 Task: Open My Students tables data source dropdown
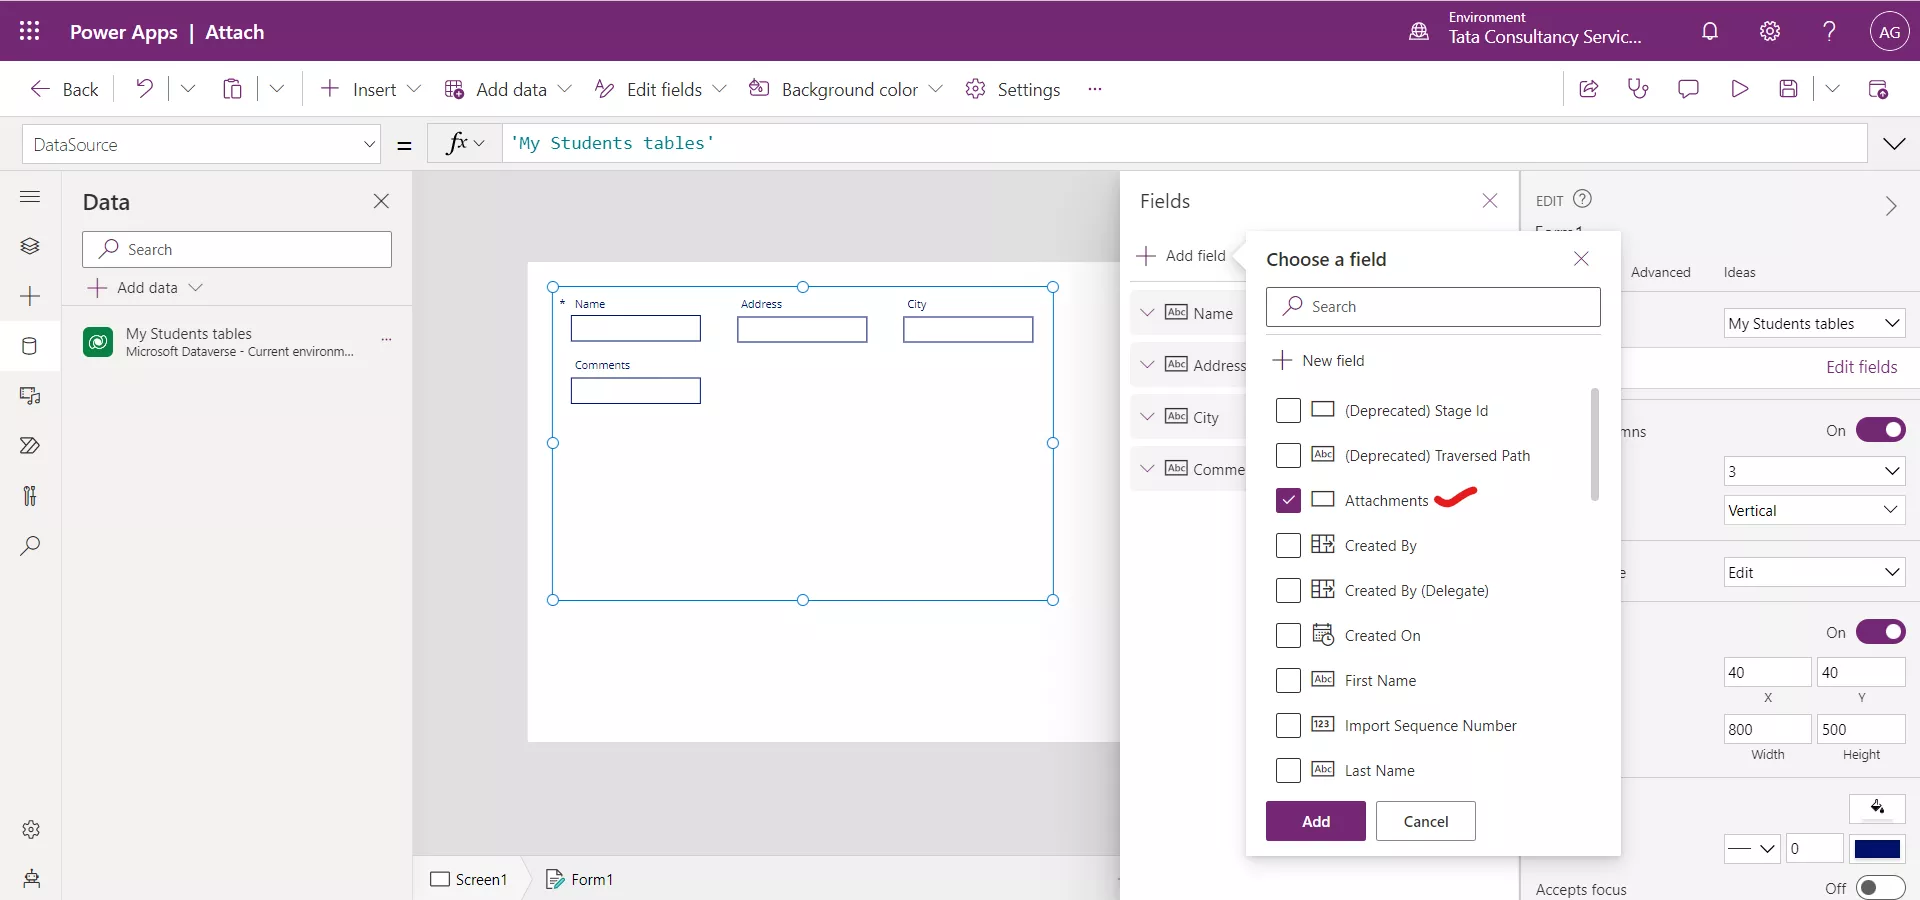pyautogui.click(x=1814, y=323)
